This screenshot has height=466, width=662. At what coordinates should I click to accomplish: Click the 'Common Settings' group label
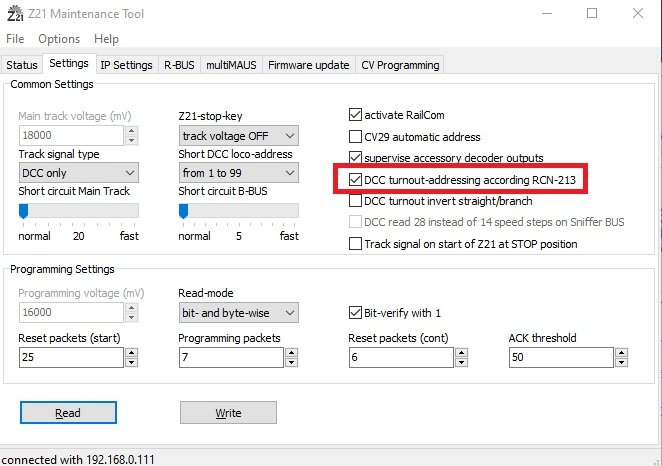52,84
